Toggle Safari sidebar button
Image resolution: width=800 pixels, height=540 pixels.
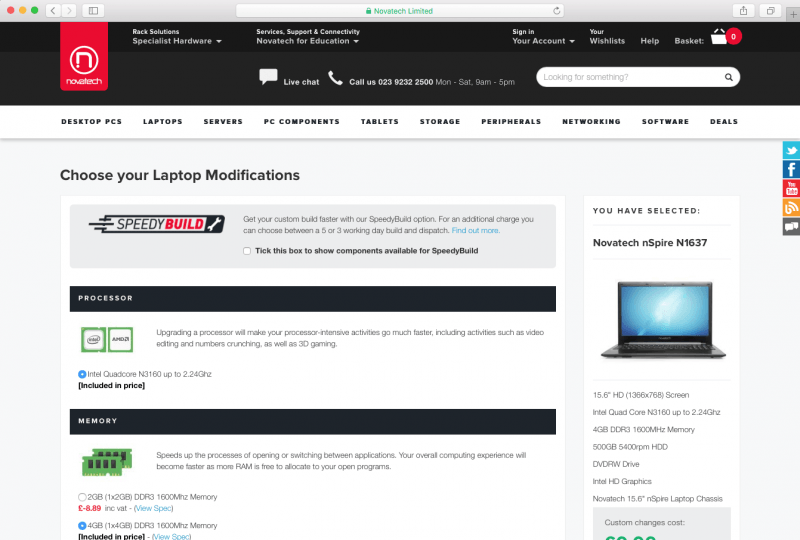[x=93, y=10]
